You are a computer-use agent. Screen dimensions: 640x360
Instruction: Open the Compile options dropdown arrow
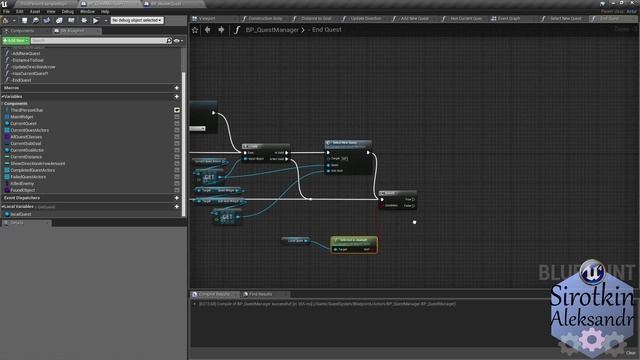pyautogui.click(x=14, y=20)
